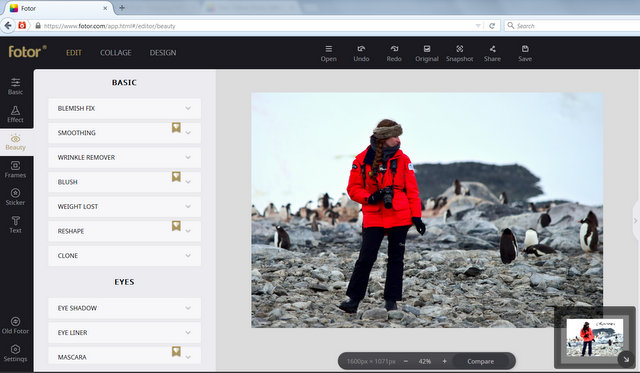The width and height of the screenshot is (640, 373).
Task: Revert to Original image
Action: pyautogui.click(x=427, y=53)
